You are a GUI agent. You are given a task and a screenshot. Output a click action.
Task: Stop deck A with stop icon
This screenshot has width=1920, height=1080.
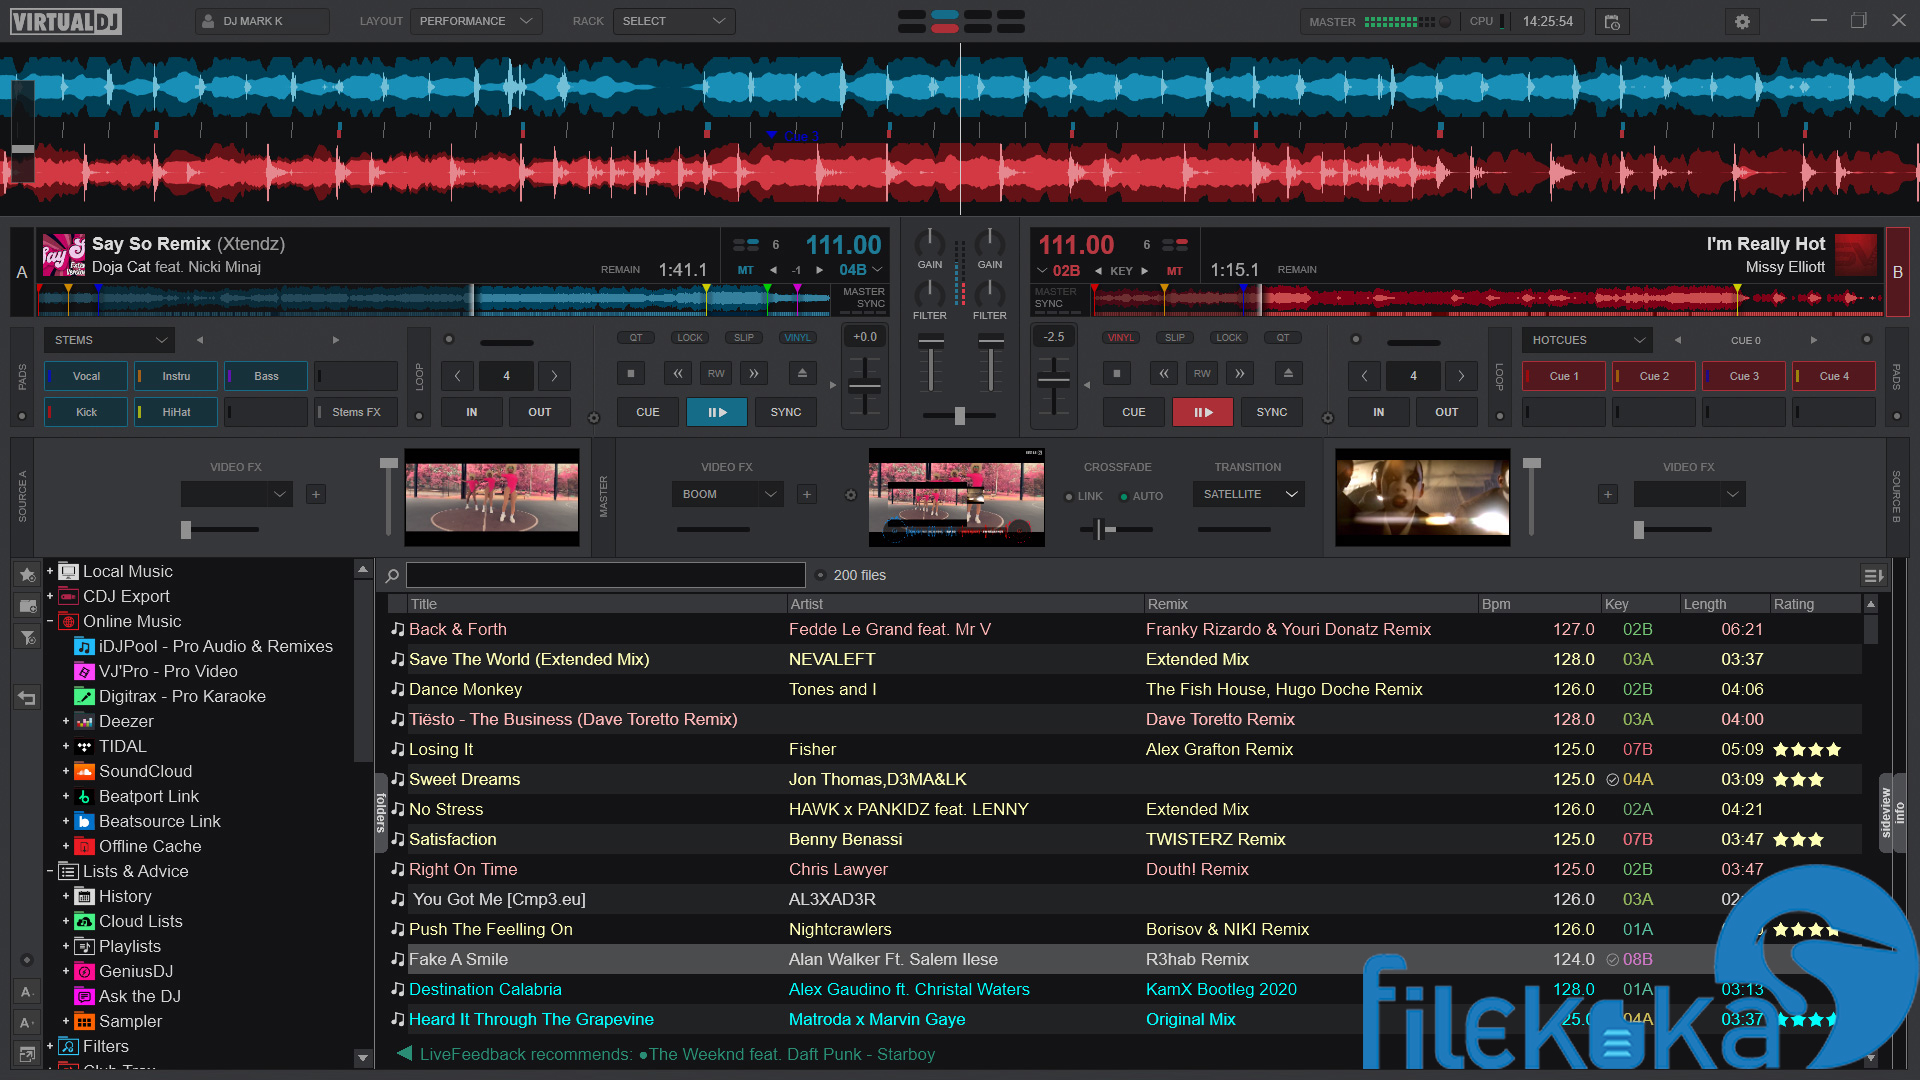coord(631,374)
